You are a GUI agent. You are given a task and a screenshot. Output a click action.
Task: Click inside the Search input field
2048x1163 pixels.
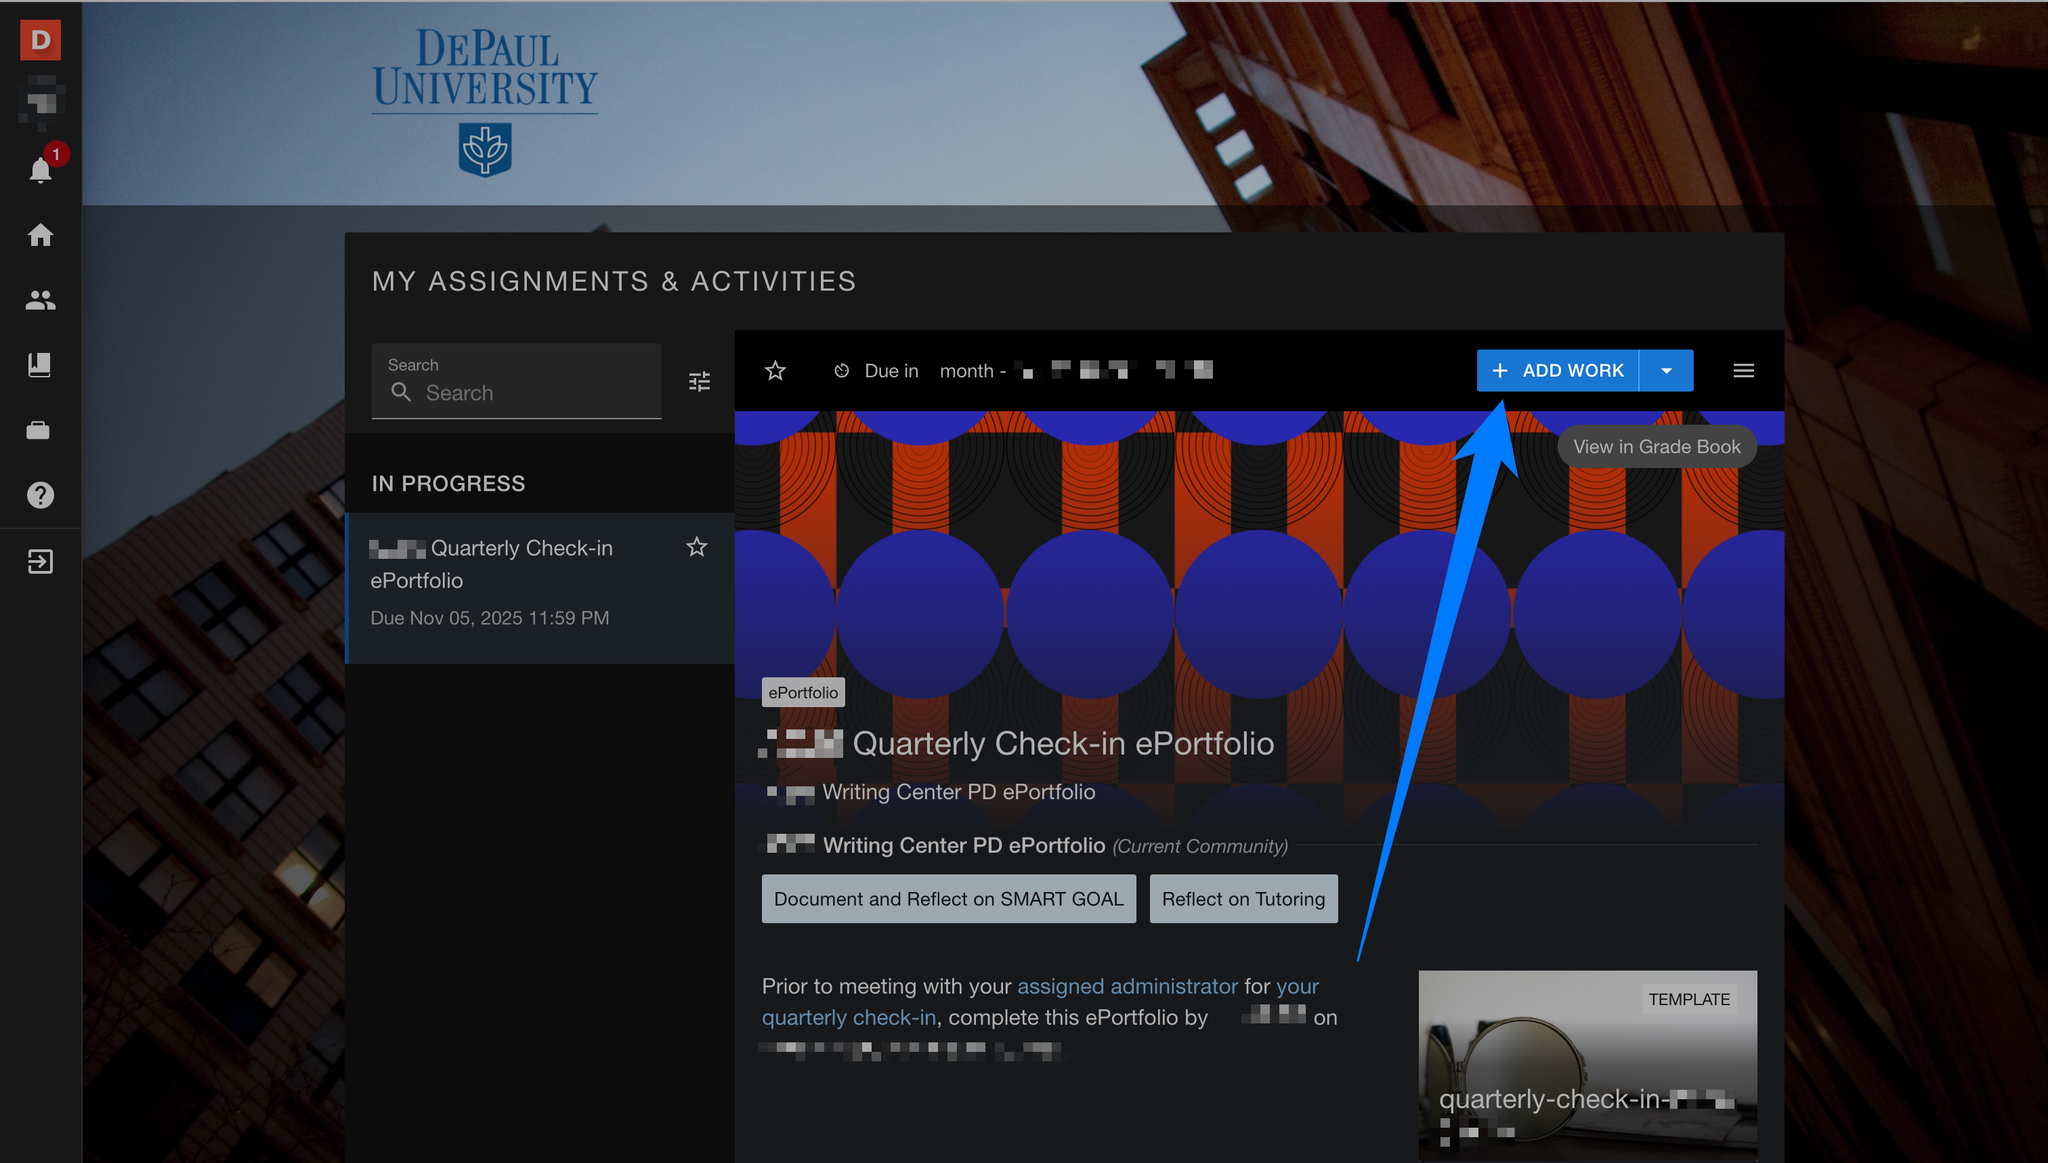coord(530,393)
